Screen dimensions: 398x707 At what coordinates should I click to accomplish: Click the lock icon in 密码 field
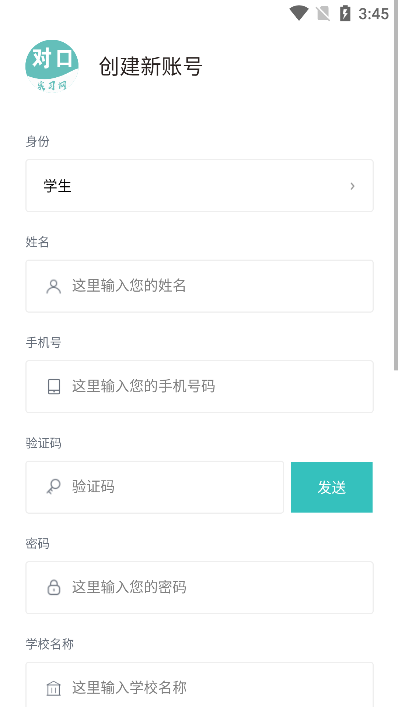tap(54, 587)
